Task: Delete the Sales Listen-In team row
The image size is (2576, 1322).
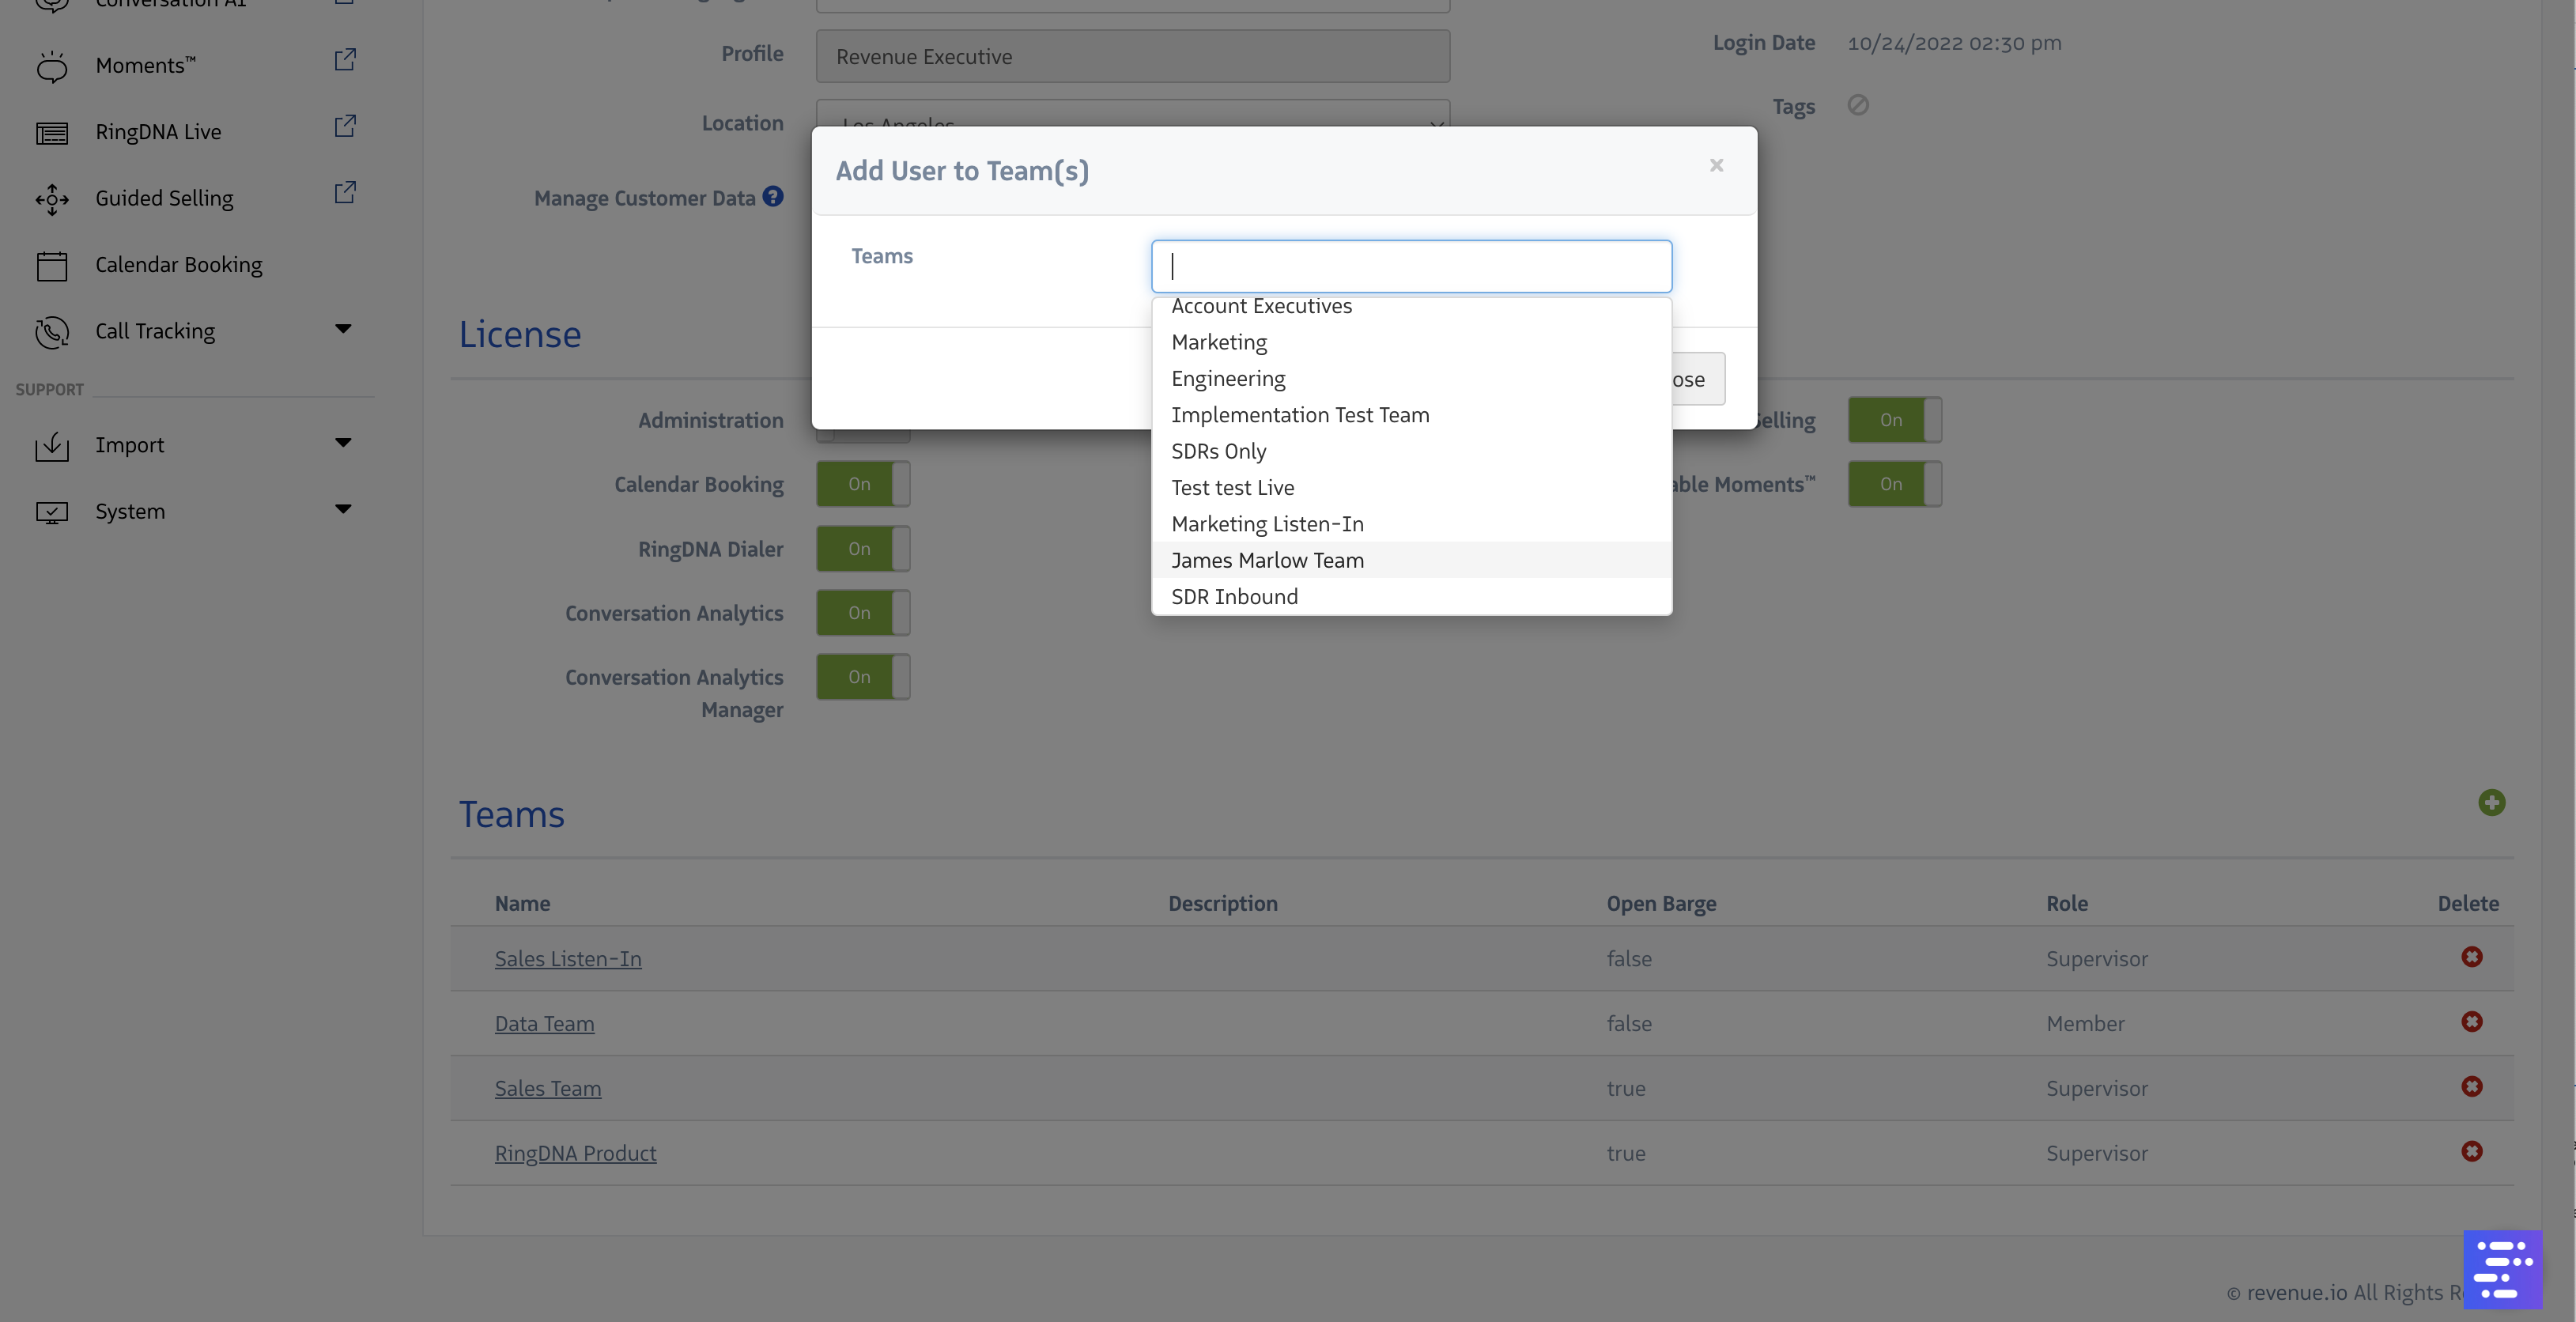Action: pyautogui.click(x=2471, y=957)
